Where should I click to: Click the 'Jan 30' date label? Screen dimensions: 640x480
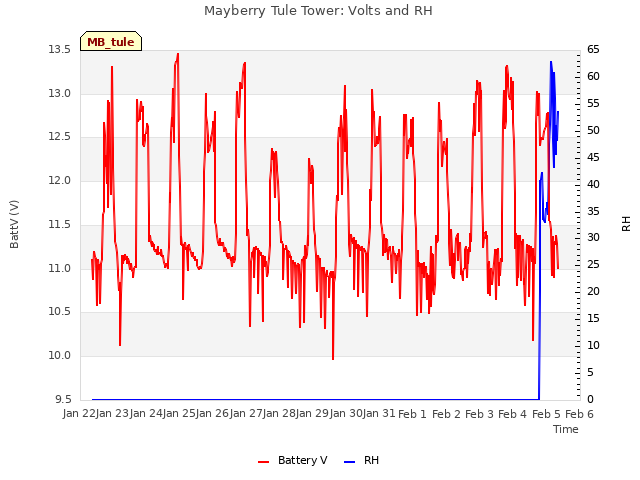346,414
